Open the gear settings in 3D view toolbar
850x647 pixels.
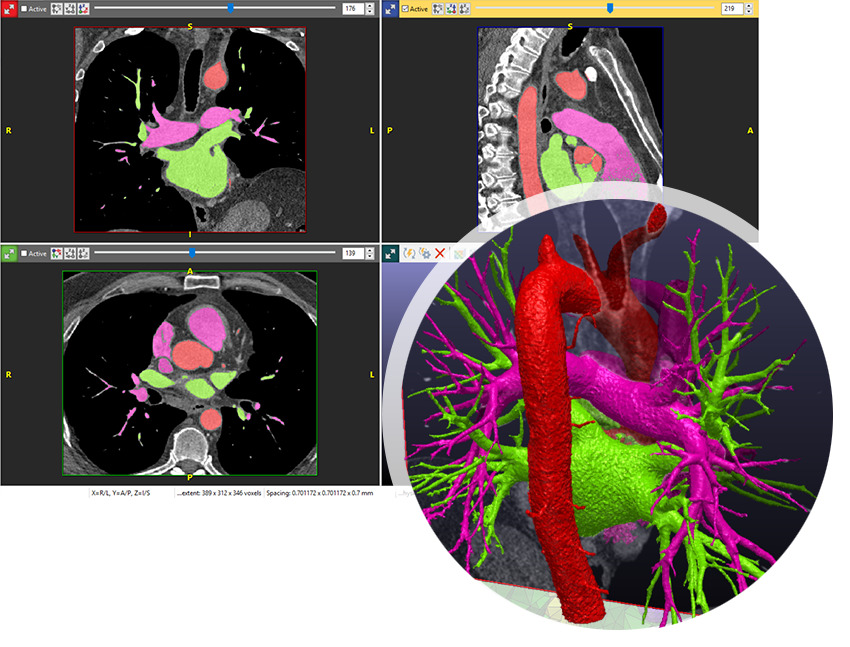click(x=424, y=254)
